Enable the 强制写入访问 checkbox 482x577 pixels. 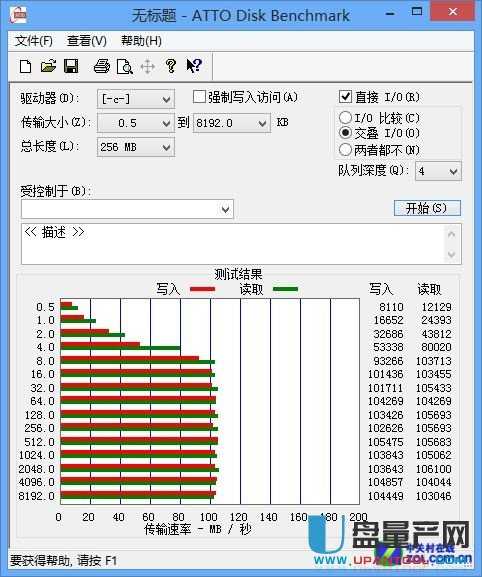(199, 97)
